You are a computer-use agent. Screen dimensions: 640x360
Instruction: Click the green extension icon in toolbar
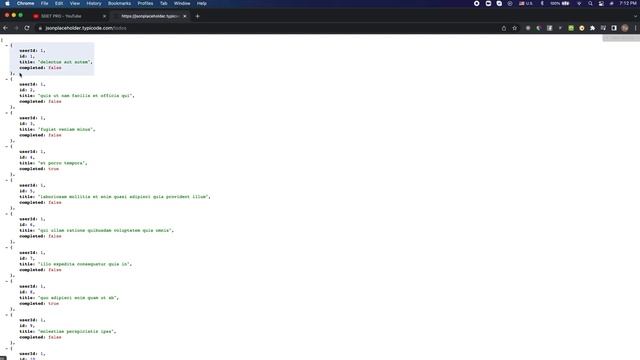(571, 28)
